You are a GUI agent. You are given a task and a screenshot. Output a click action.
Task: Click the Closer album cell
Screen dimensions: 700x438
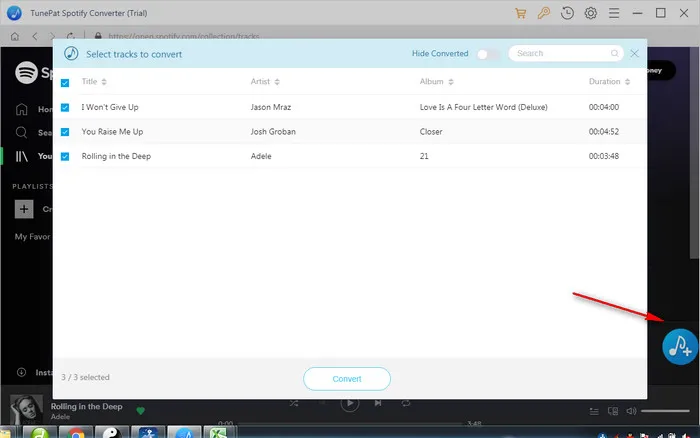431,132
